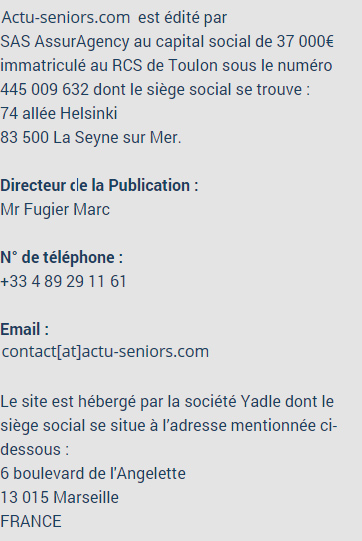
Task: Click the phone number +33 4 89 29 11 61
Action: click(63, 281)
